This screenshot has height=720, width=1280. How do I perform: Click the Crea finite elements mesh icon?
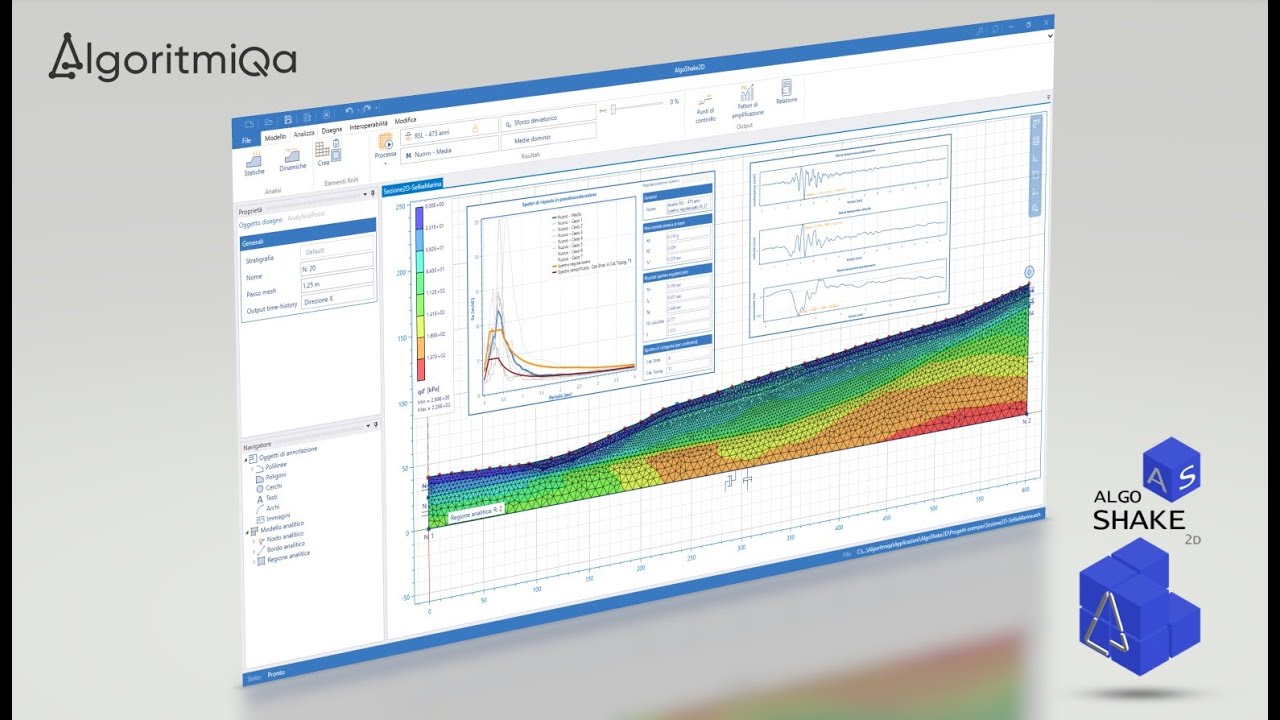[x=323, y=149]
